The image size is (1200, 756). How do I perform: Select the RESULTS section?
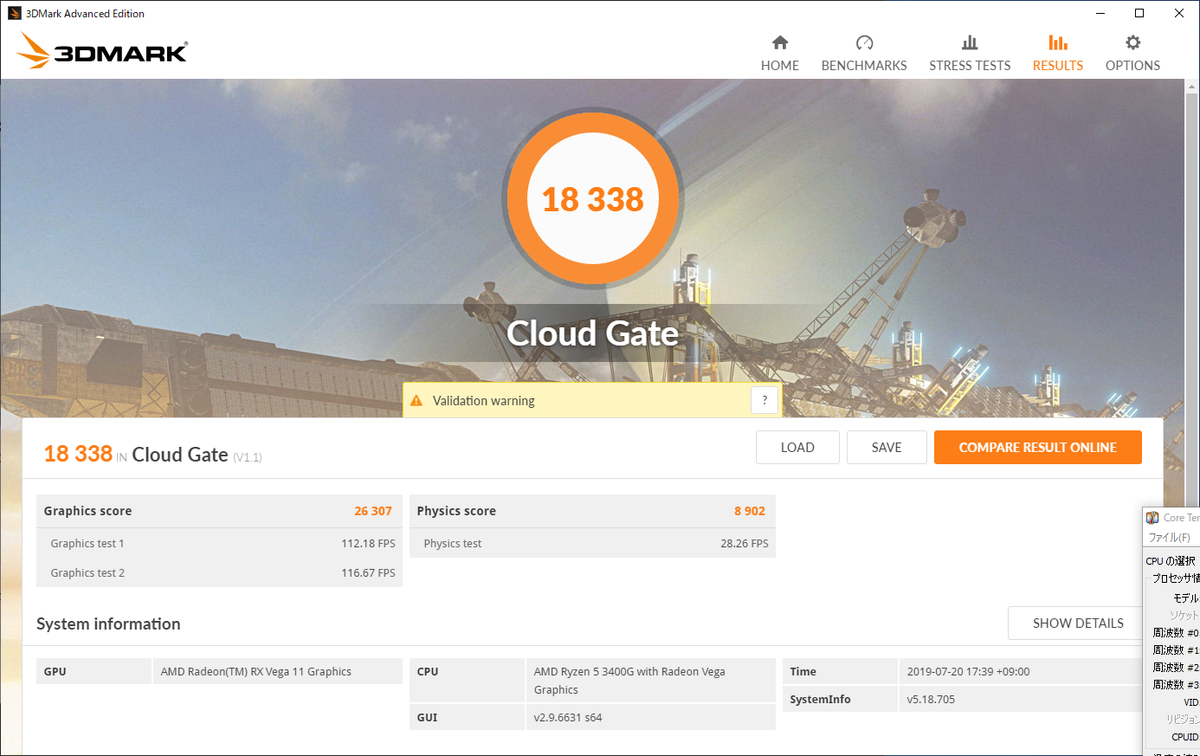1058,54
